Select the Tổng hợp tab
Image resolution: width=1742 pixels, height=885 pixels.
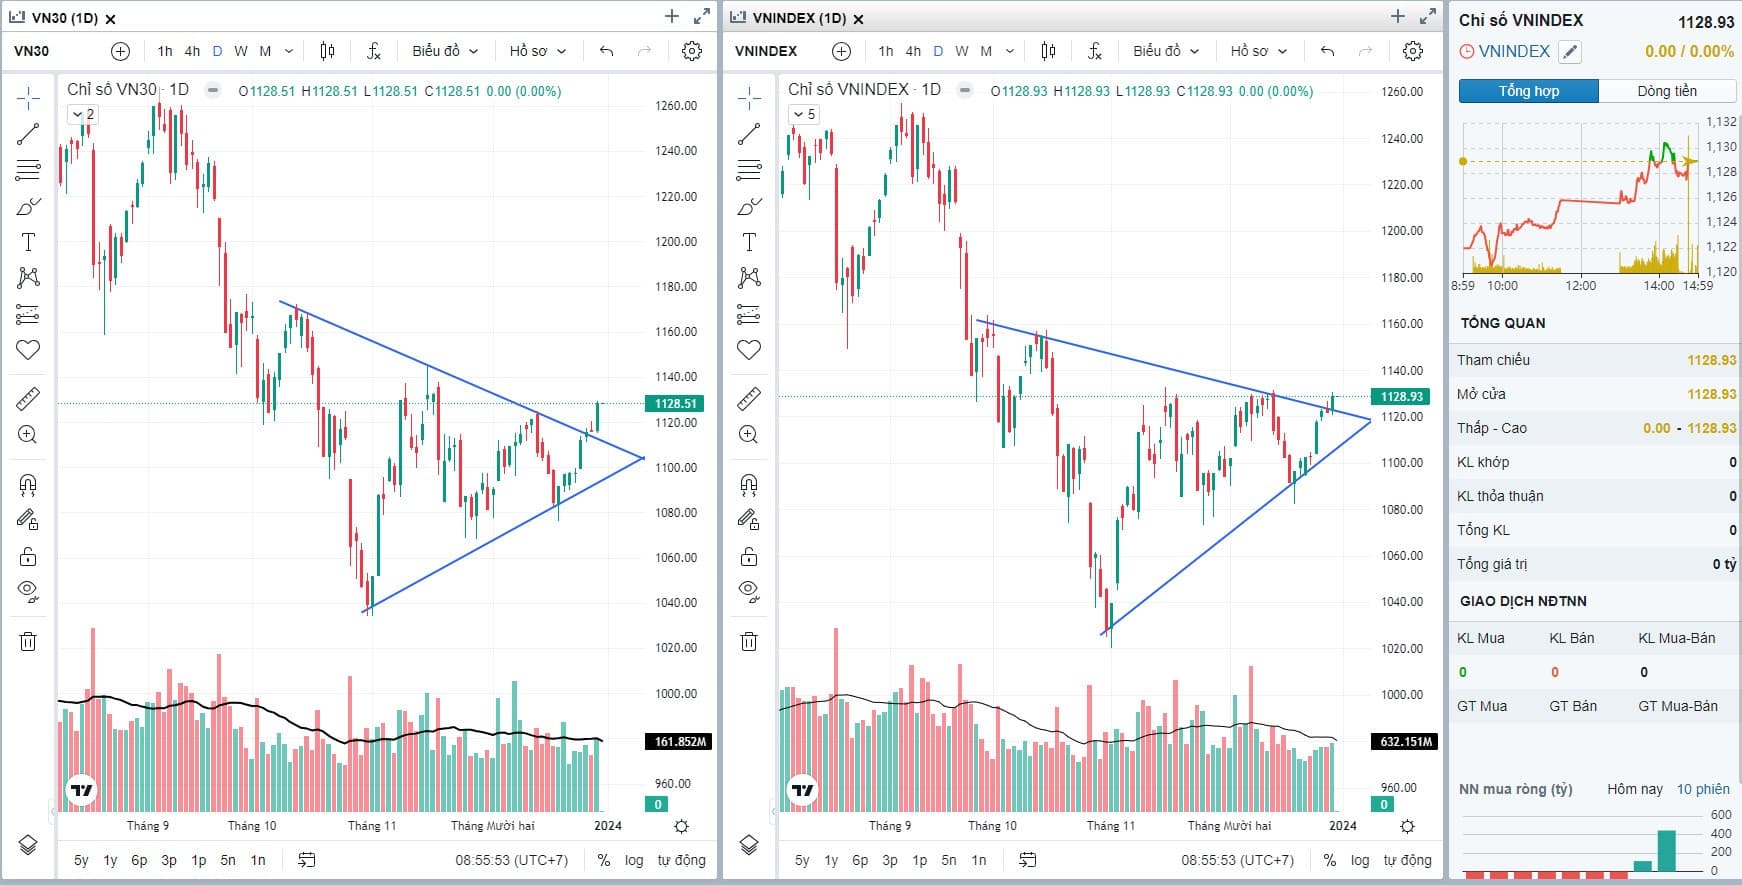[1528, 91]
